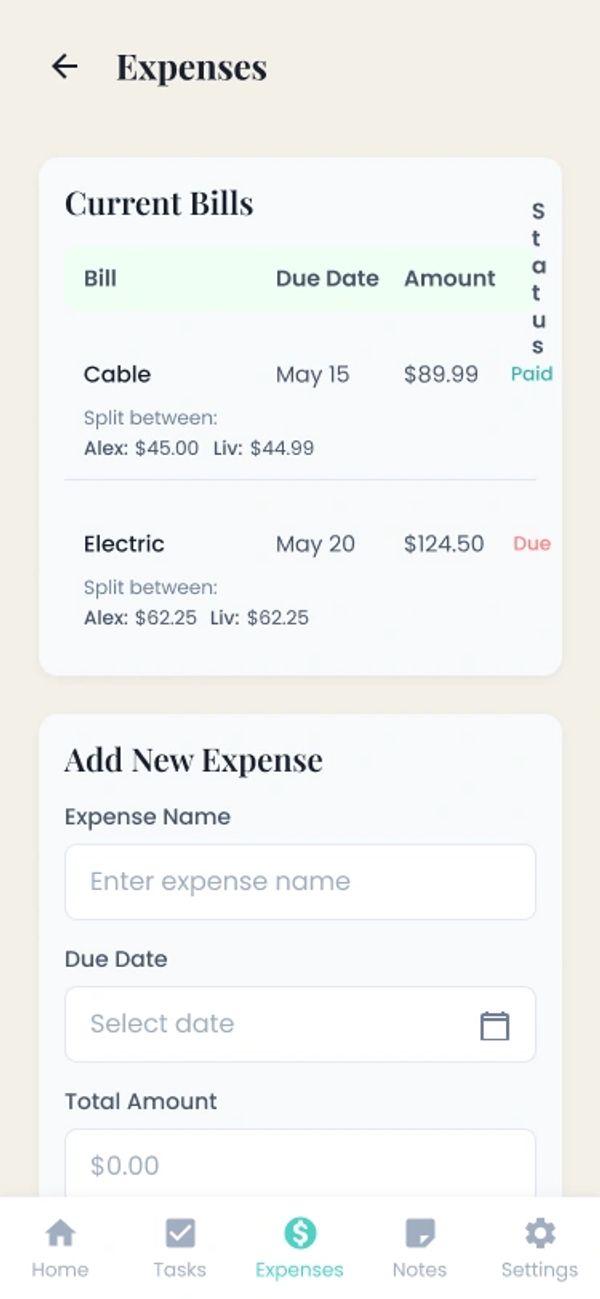Click the Amount column header
Viewport: 600px width, 1299px height.
[449, 278]
